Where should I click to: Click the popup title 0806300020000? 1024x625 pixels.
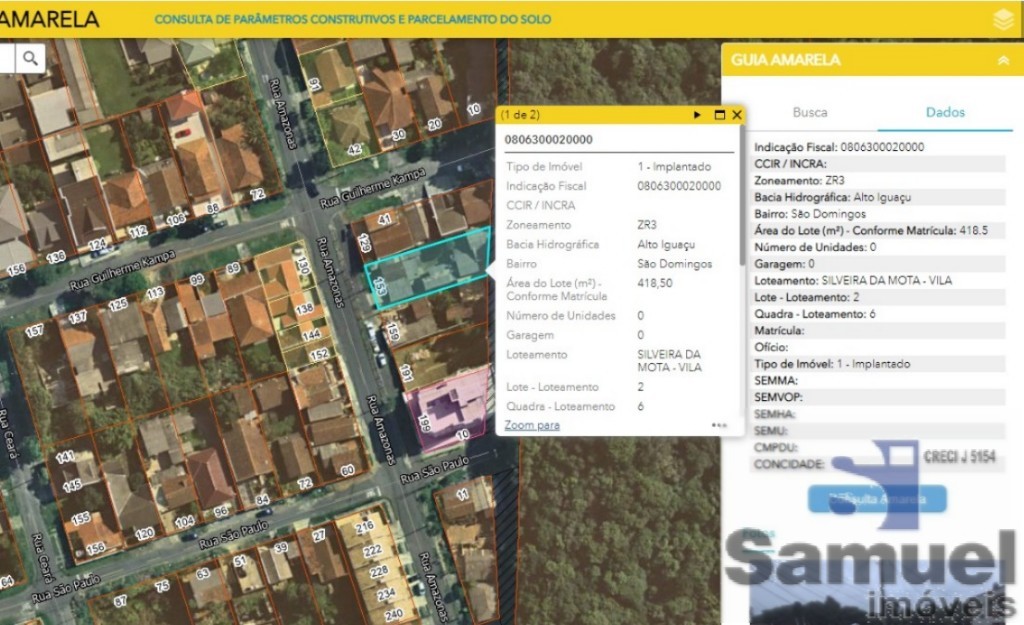click(x=548, y=140)
